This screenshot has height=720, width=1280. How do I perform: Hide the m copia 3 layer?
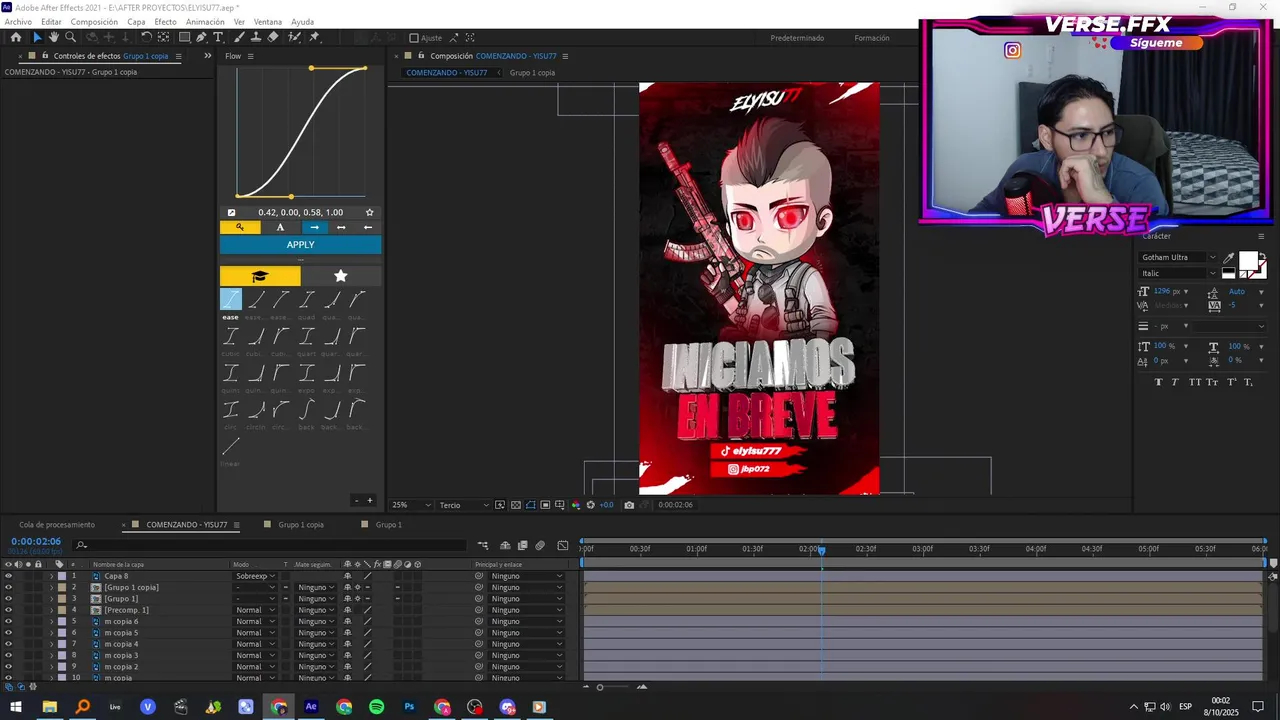tap(8, 655)
